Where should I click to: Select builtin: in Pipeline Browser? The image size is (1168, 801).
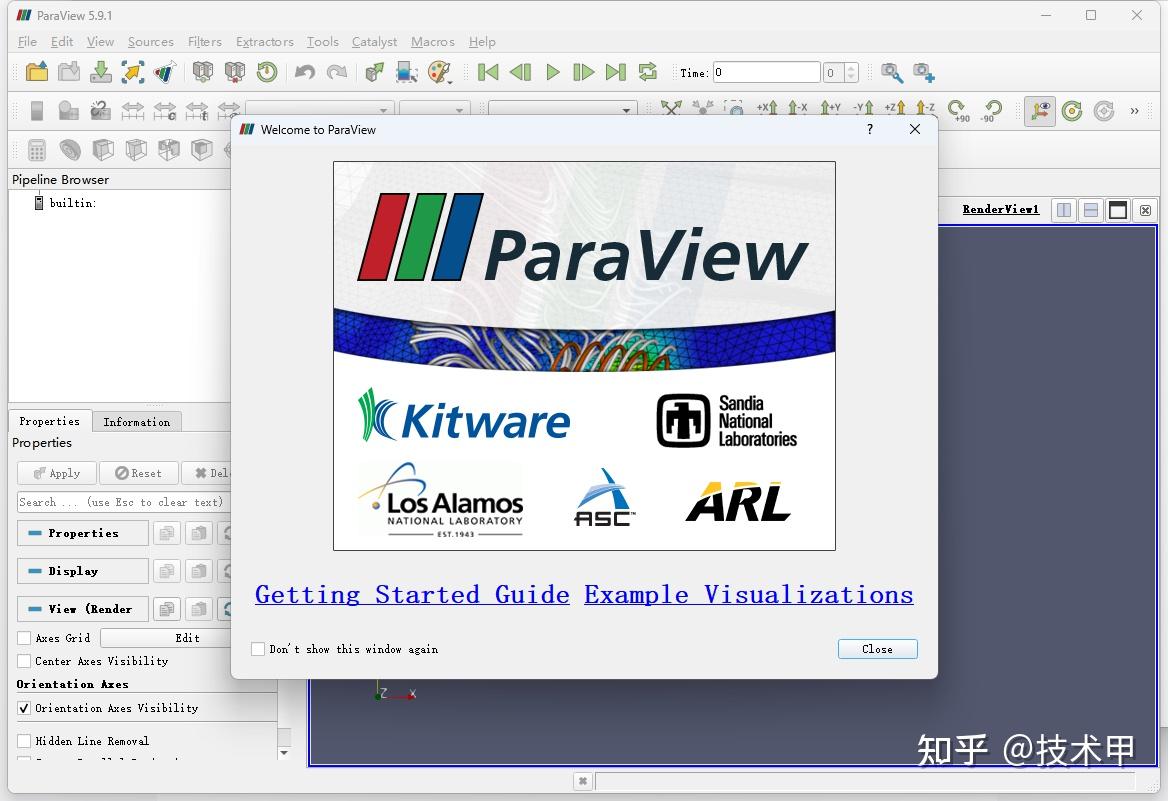72,203
